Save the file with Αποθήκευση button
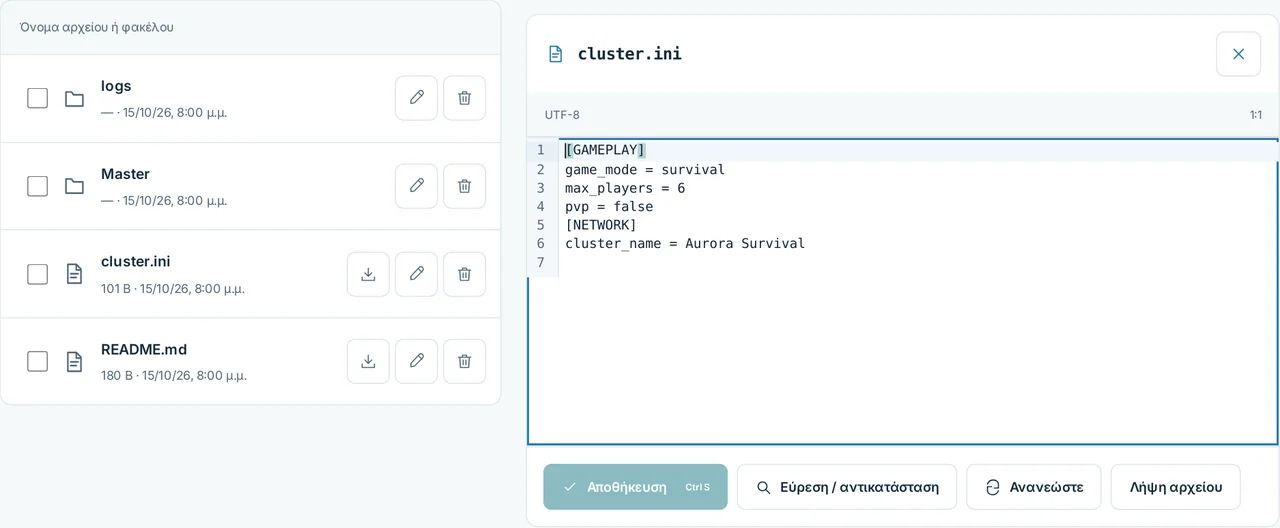 [635, 487]
